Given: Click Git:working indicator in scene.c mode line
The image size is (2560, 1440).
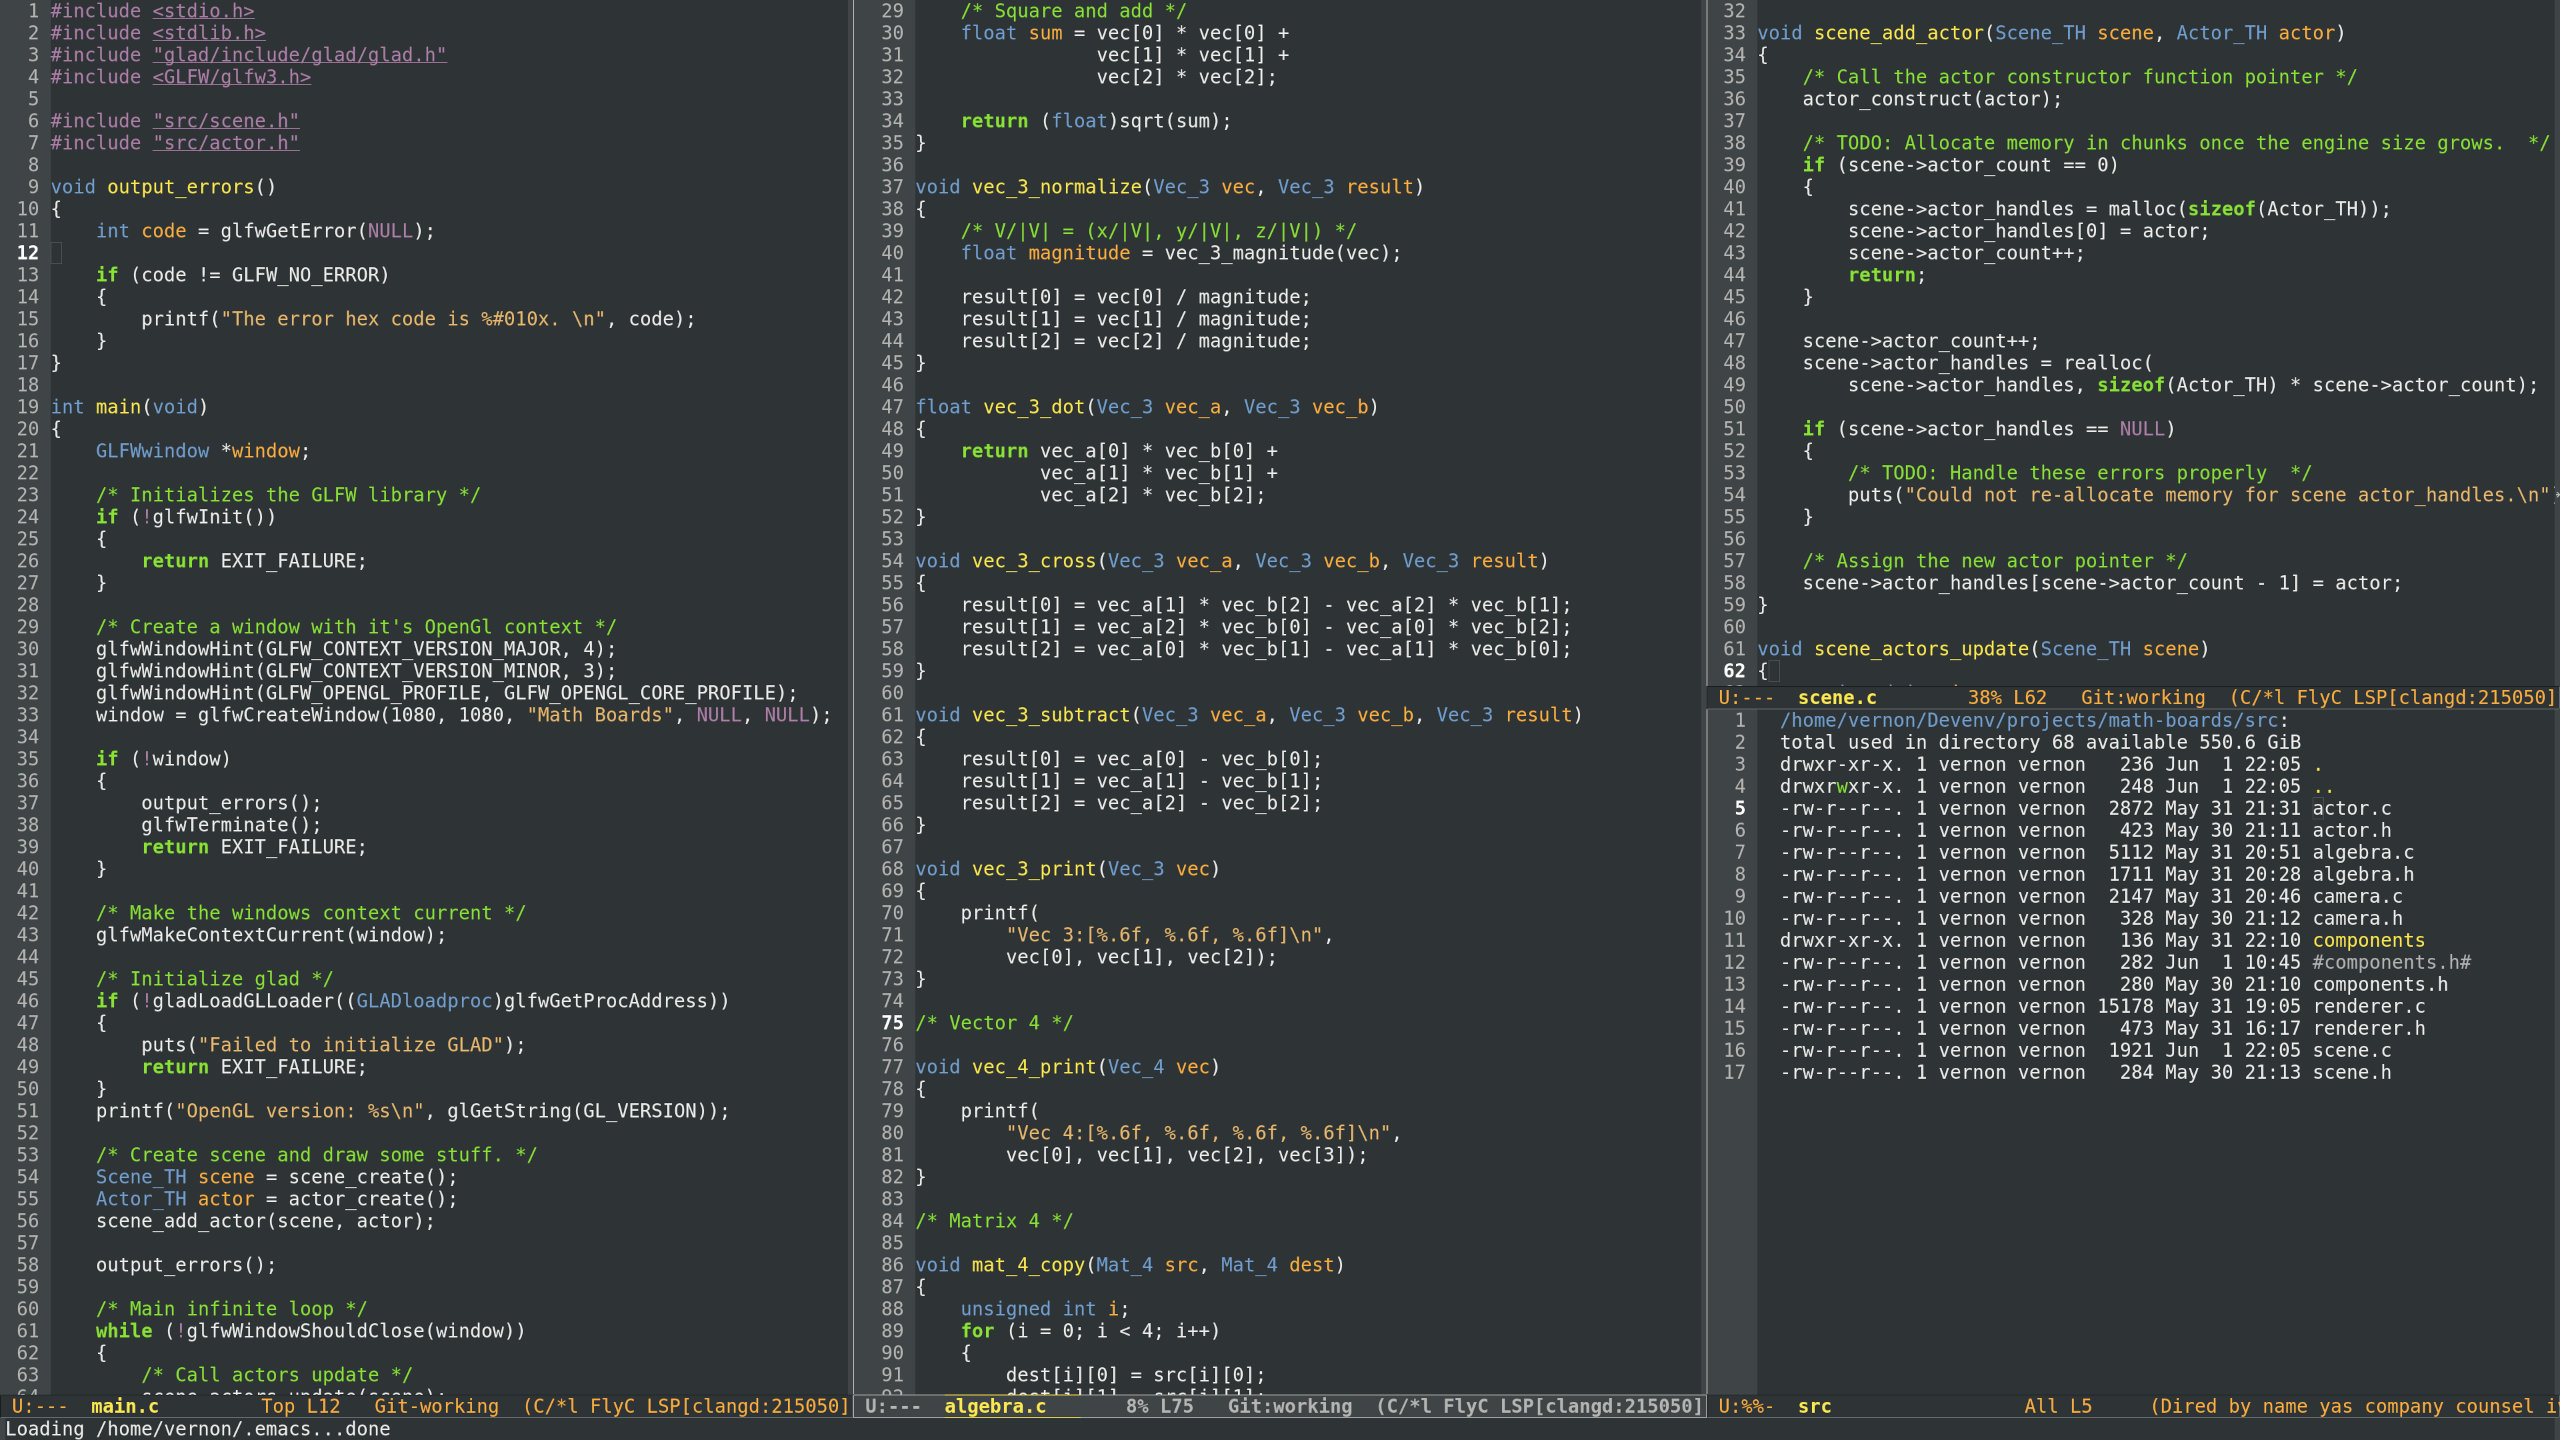Looking at the screenshot, I should [x=2142, y=698].
